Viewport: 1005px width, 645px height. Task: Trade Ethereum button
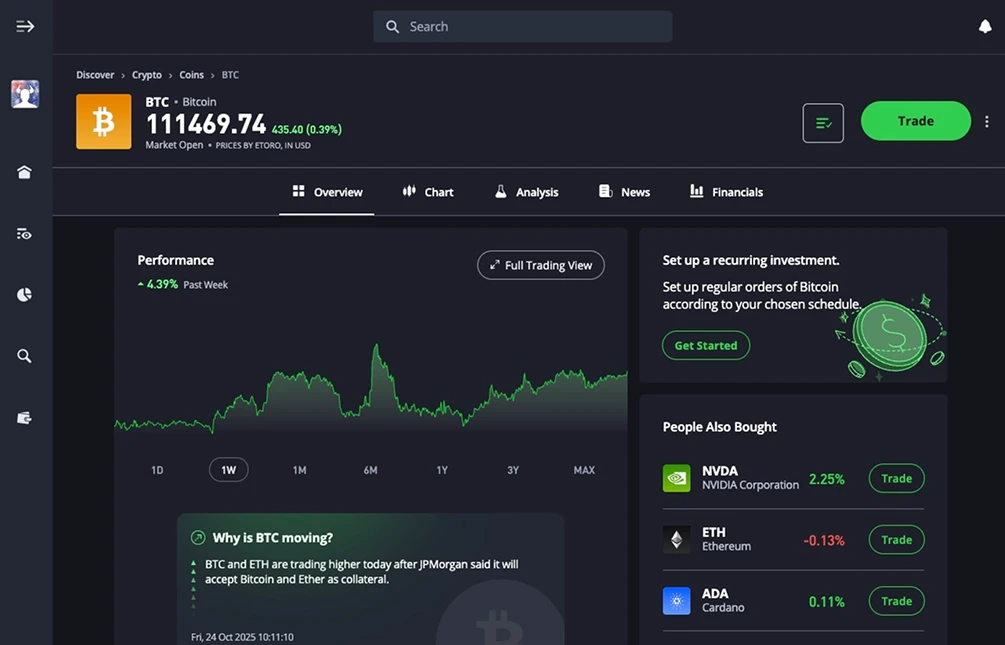click(897, 540)
